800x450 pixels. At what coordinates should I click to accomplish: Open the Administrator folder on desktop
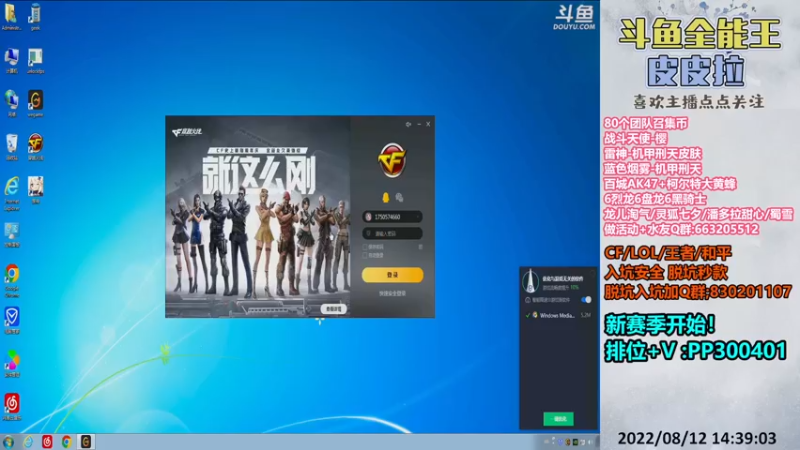point(11,16)
